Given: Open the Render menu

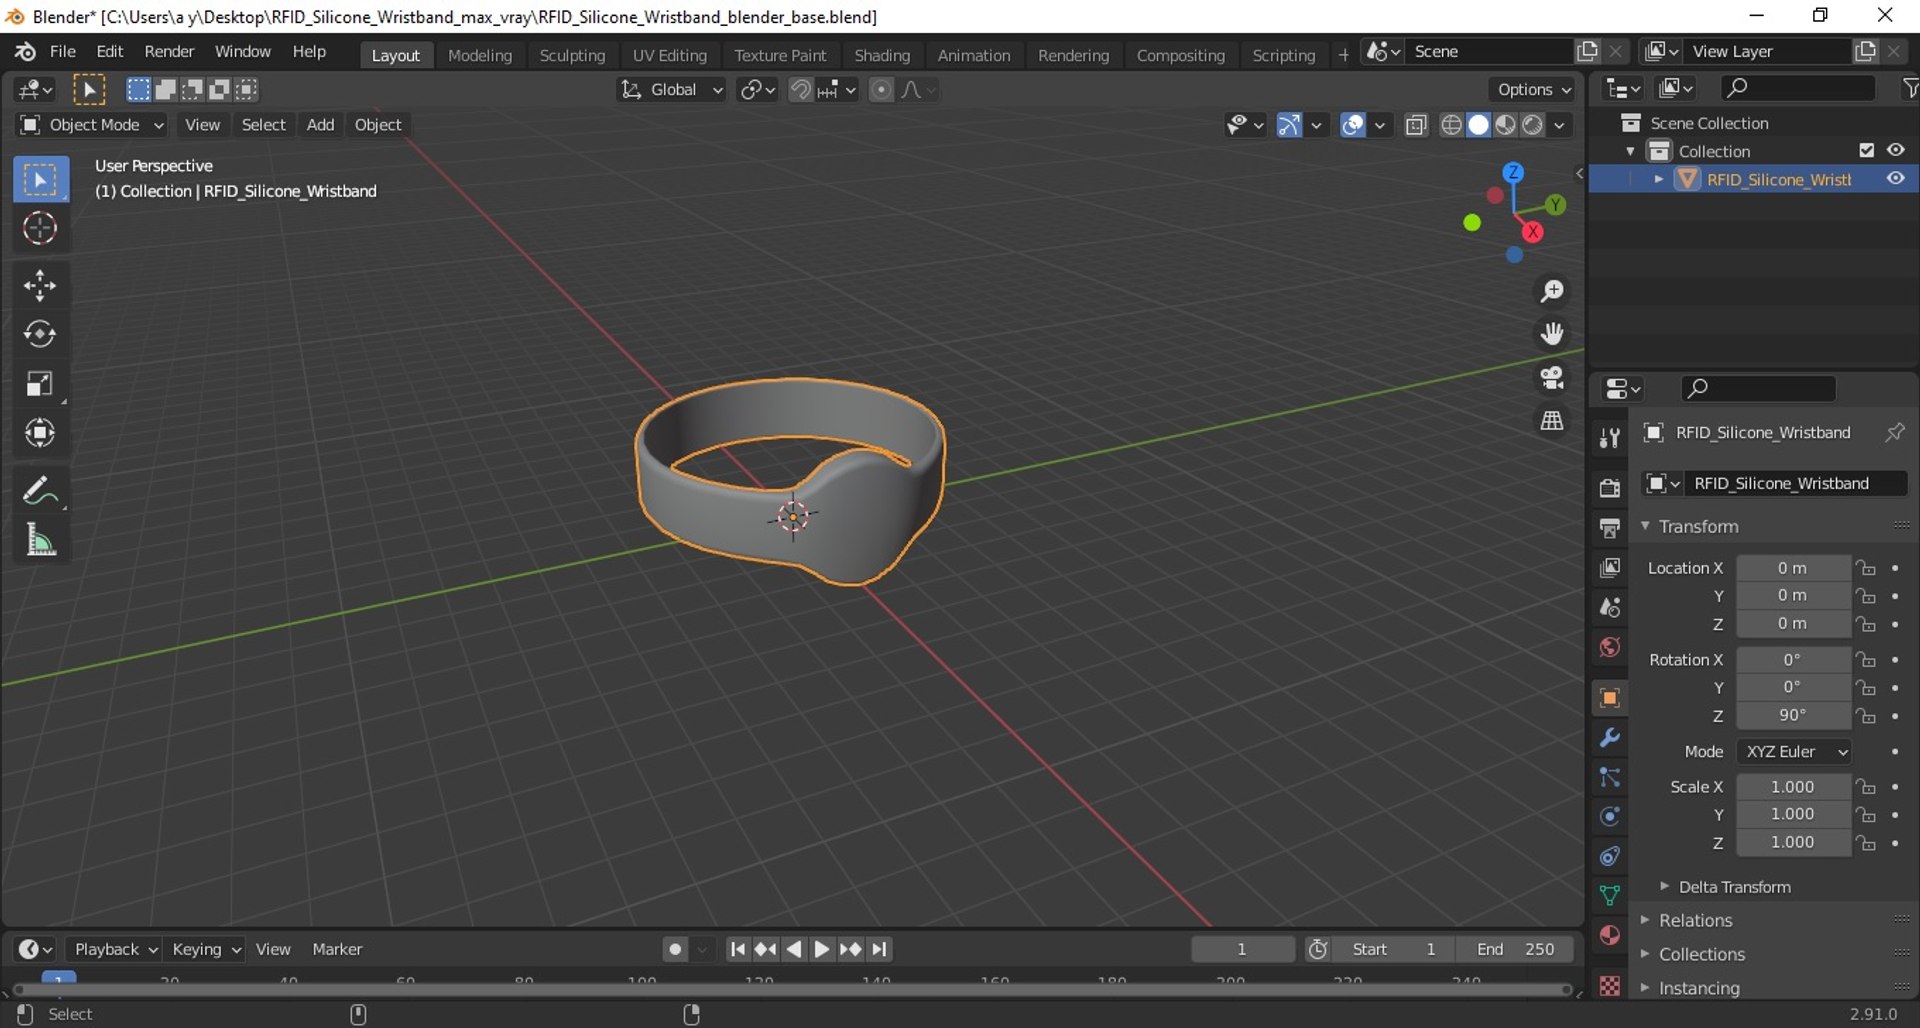Looking at the screenshot, I should point(169,52).
